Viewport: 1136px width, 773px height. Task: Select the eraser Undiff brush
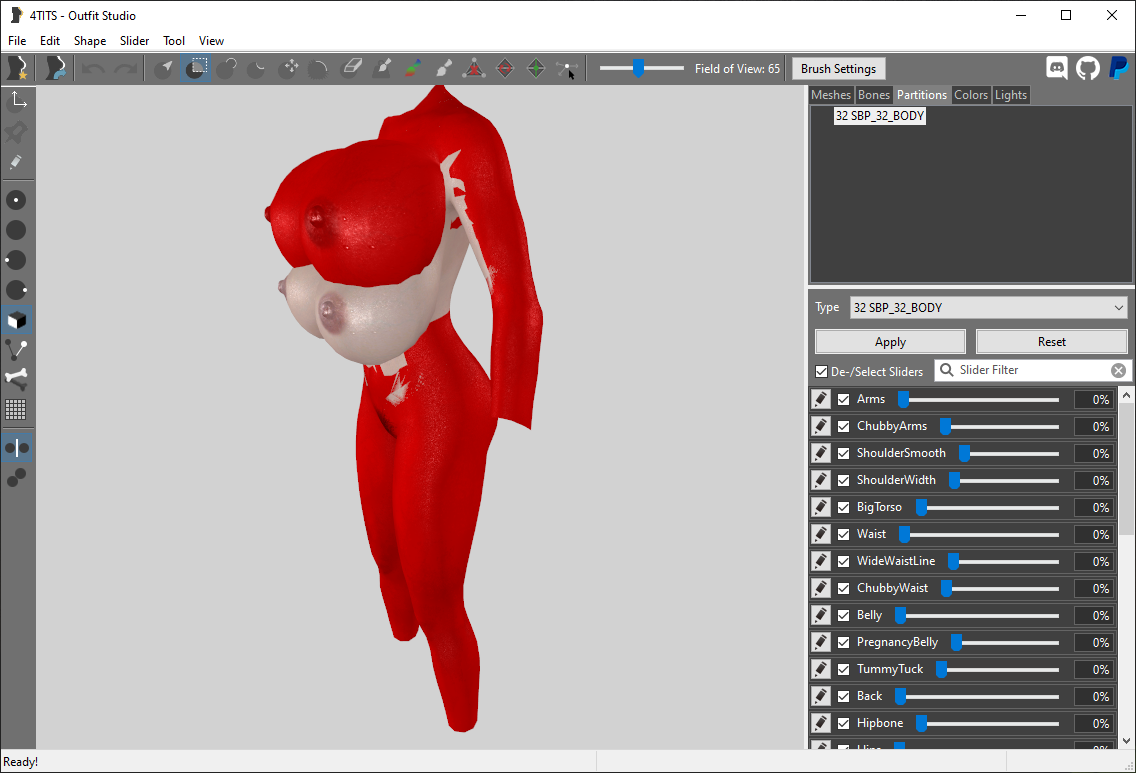tap(351, 69)
